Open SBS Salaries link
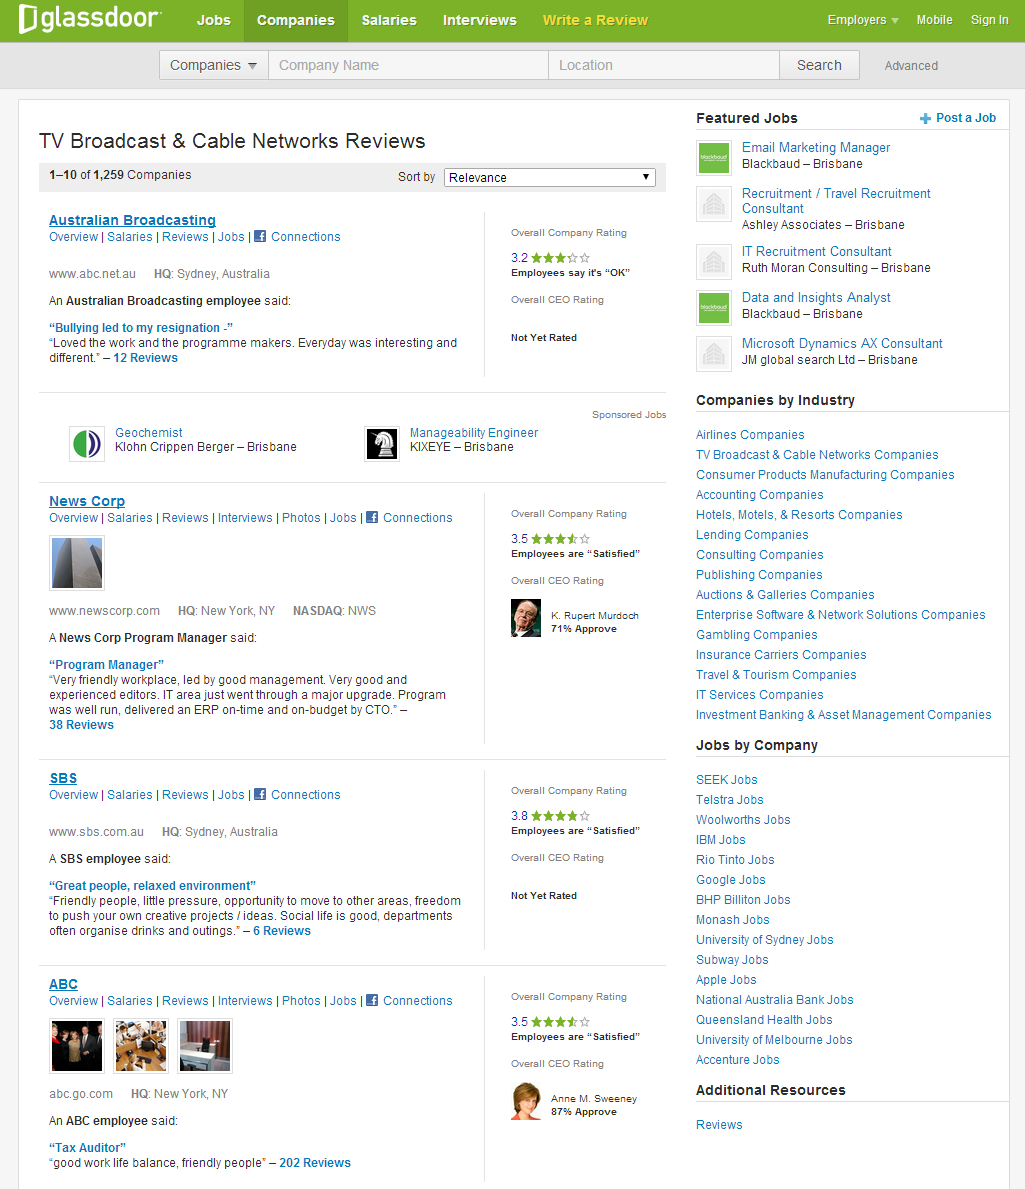 130,795
